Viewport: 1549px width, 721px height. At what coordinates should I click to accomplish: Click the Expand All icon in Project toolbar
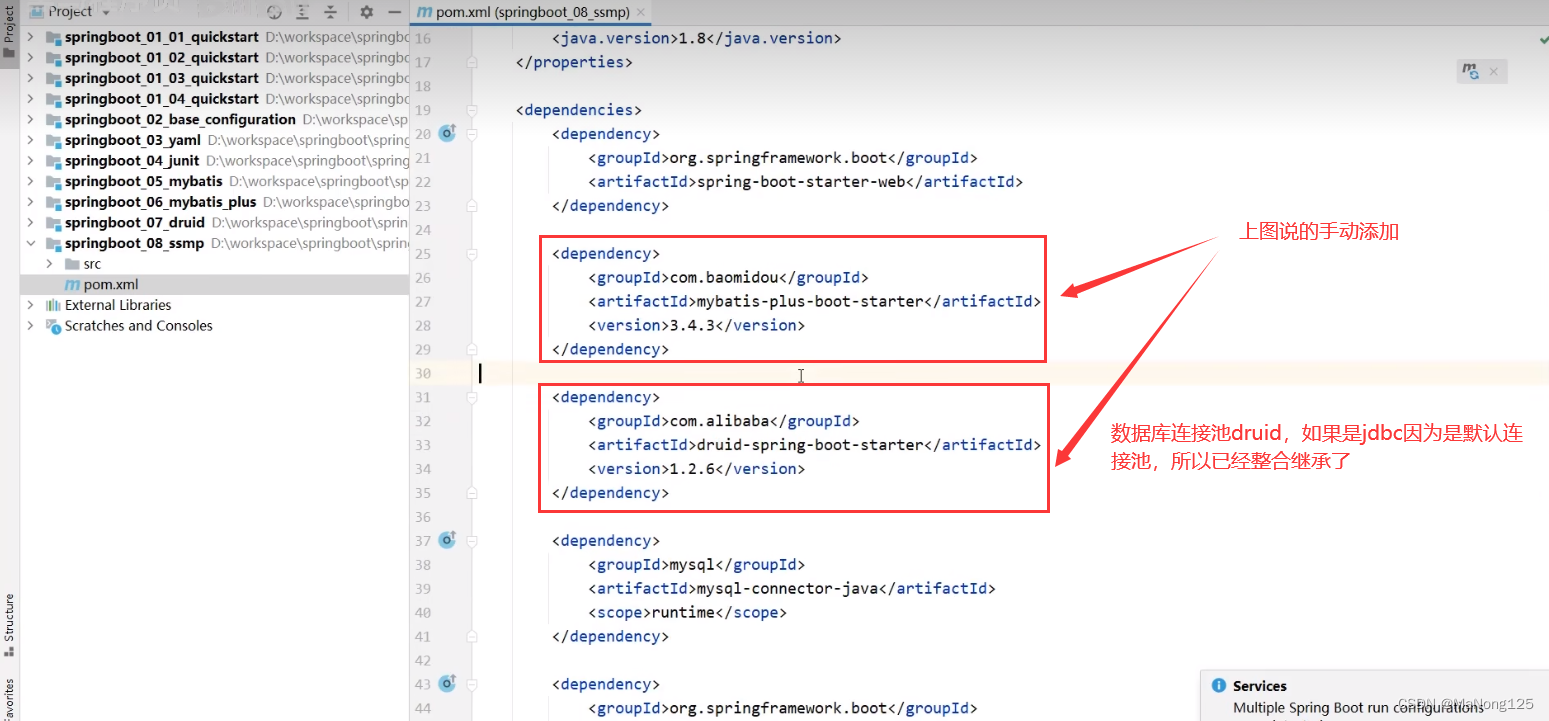tap(303, 12)
